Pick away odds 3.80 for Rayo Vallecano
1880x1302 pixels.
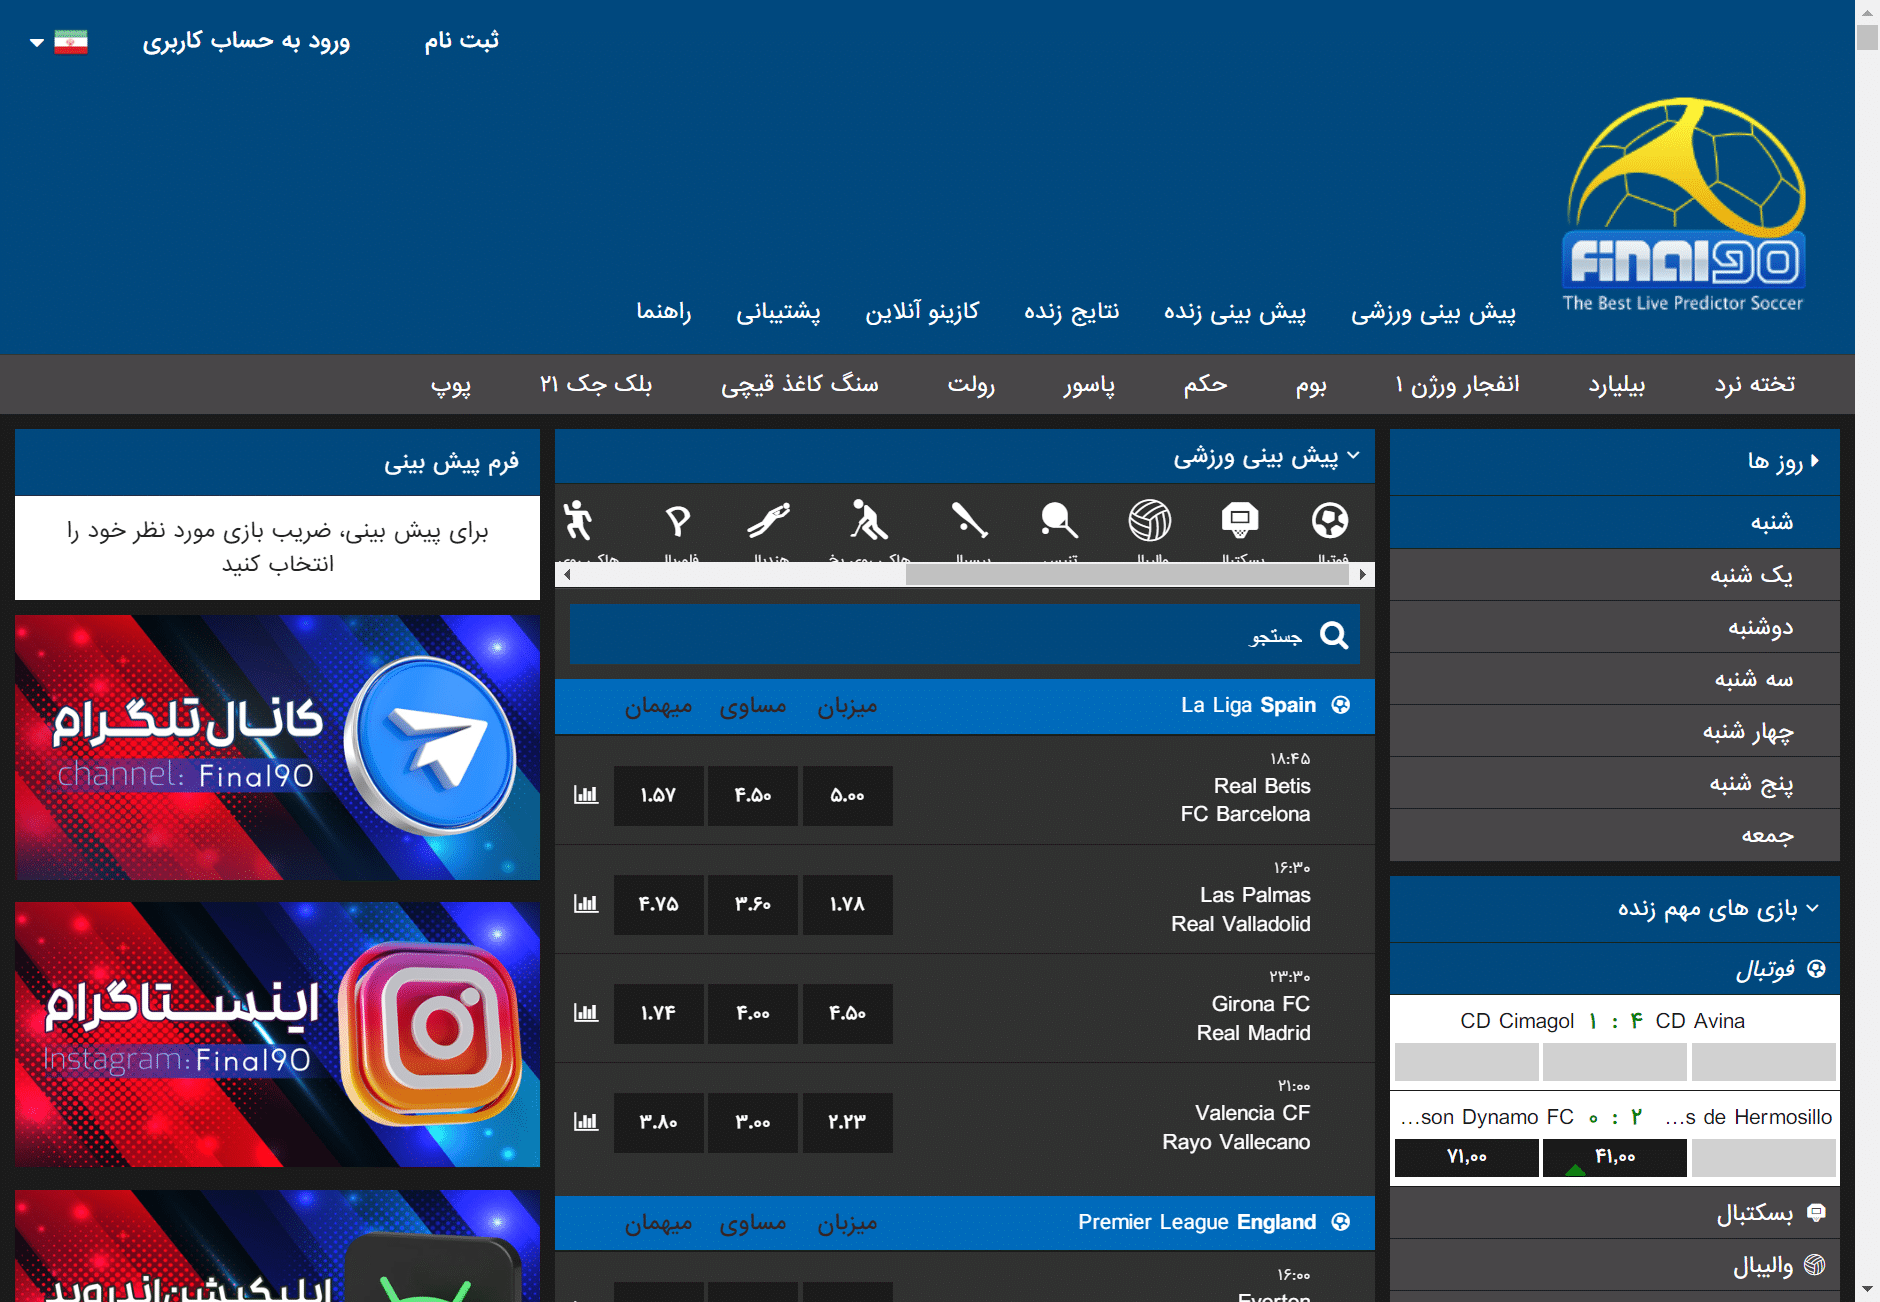658,1123
